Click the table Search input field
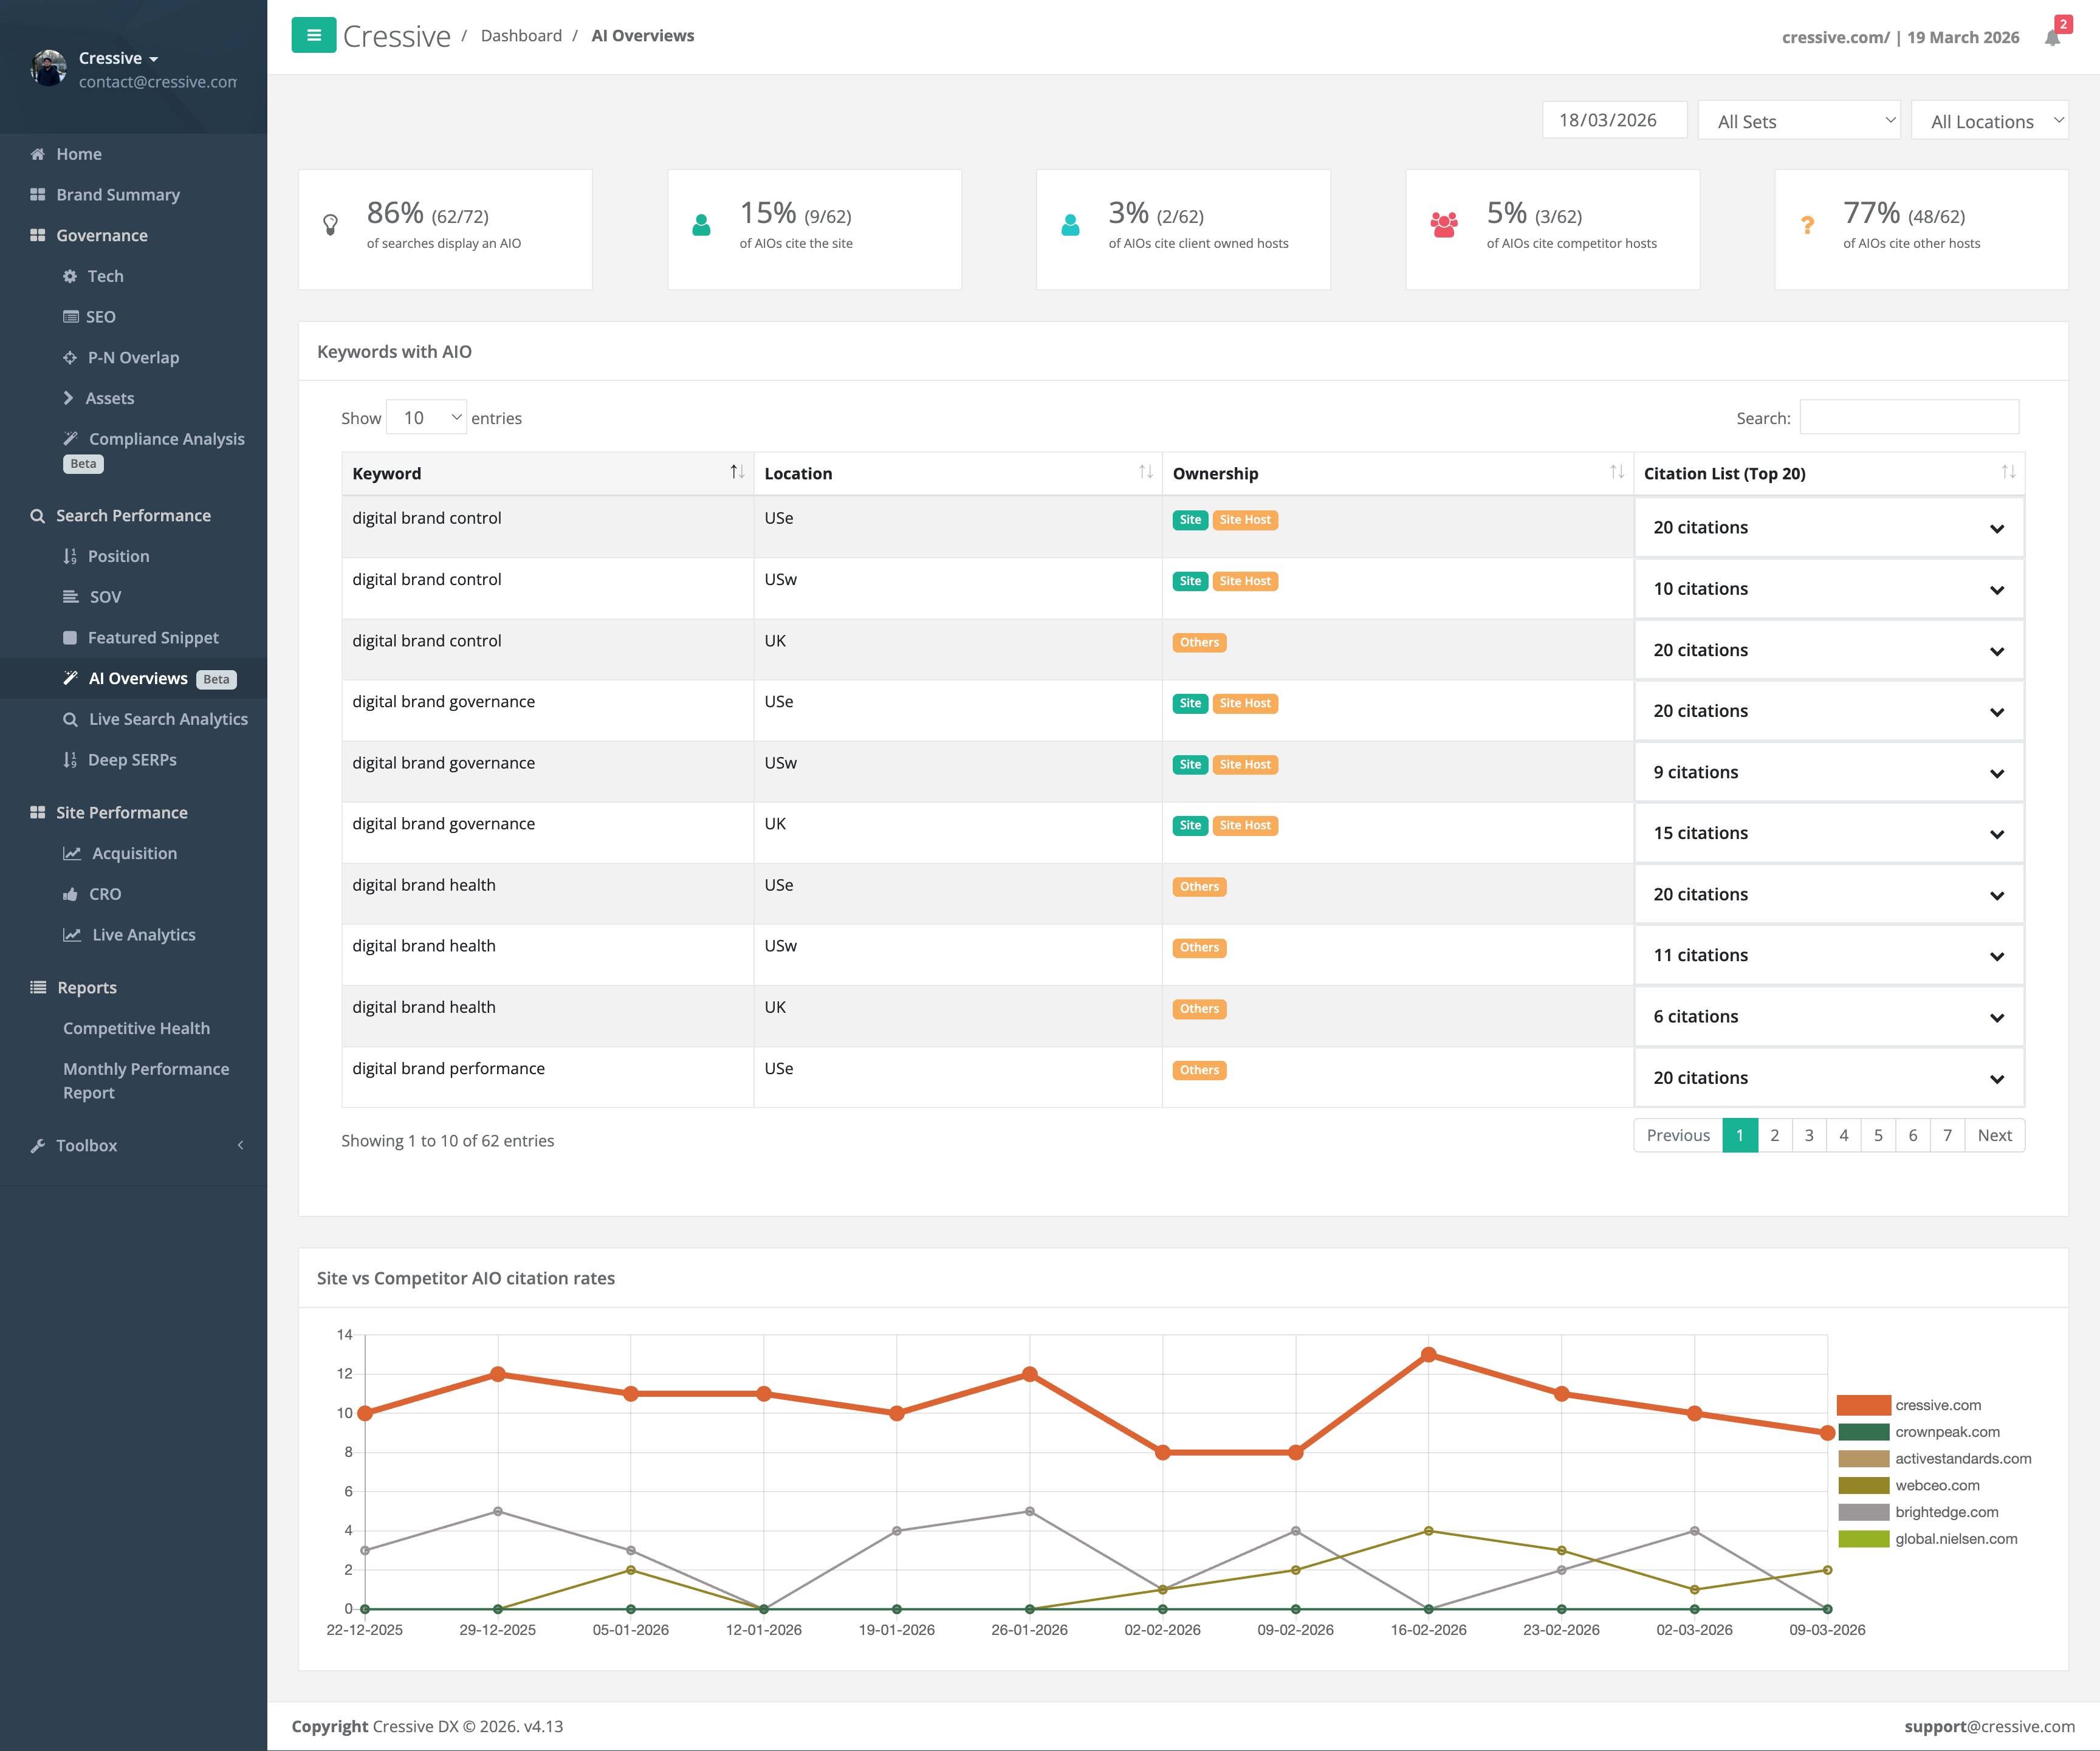Viewport: 2100px width, 1751px height. pos(1909,417)
